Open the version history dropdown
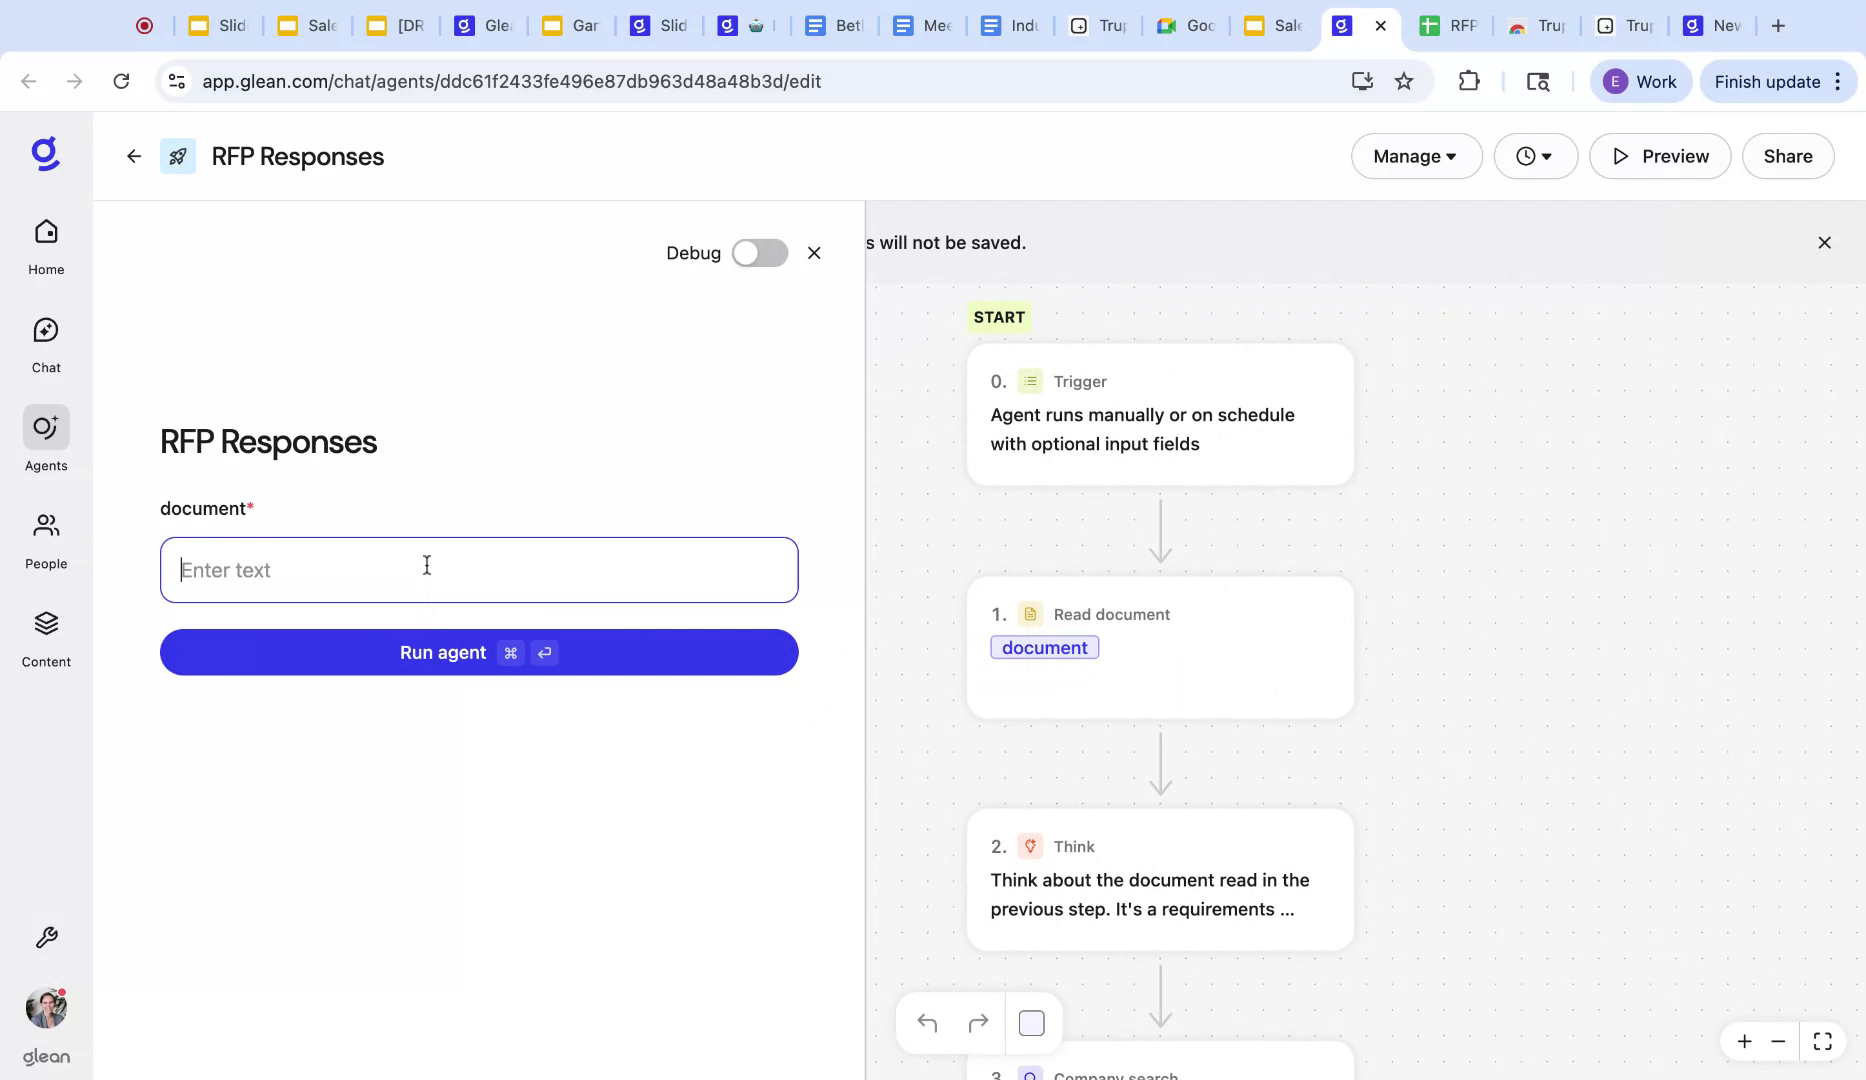The height and width of the screenshot is (1080, 1866). [x=1536, y=156]
